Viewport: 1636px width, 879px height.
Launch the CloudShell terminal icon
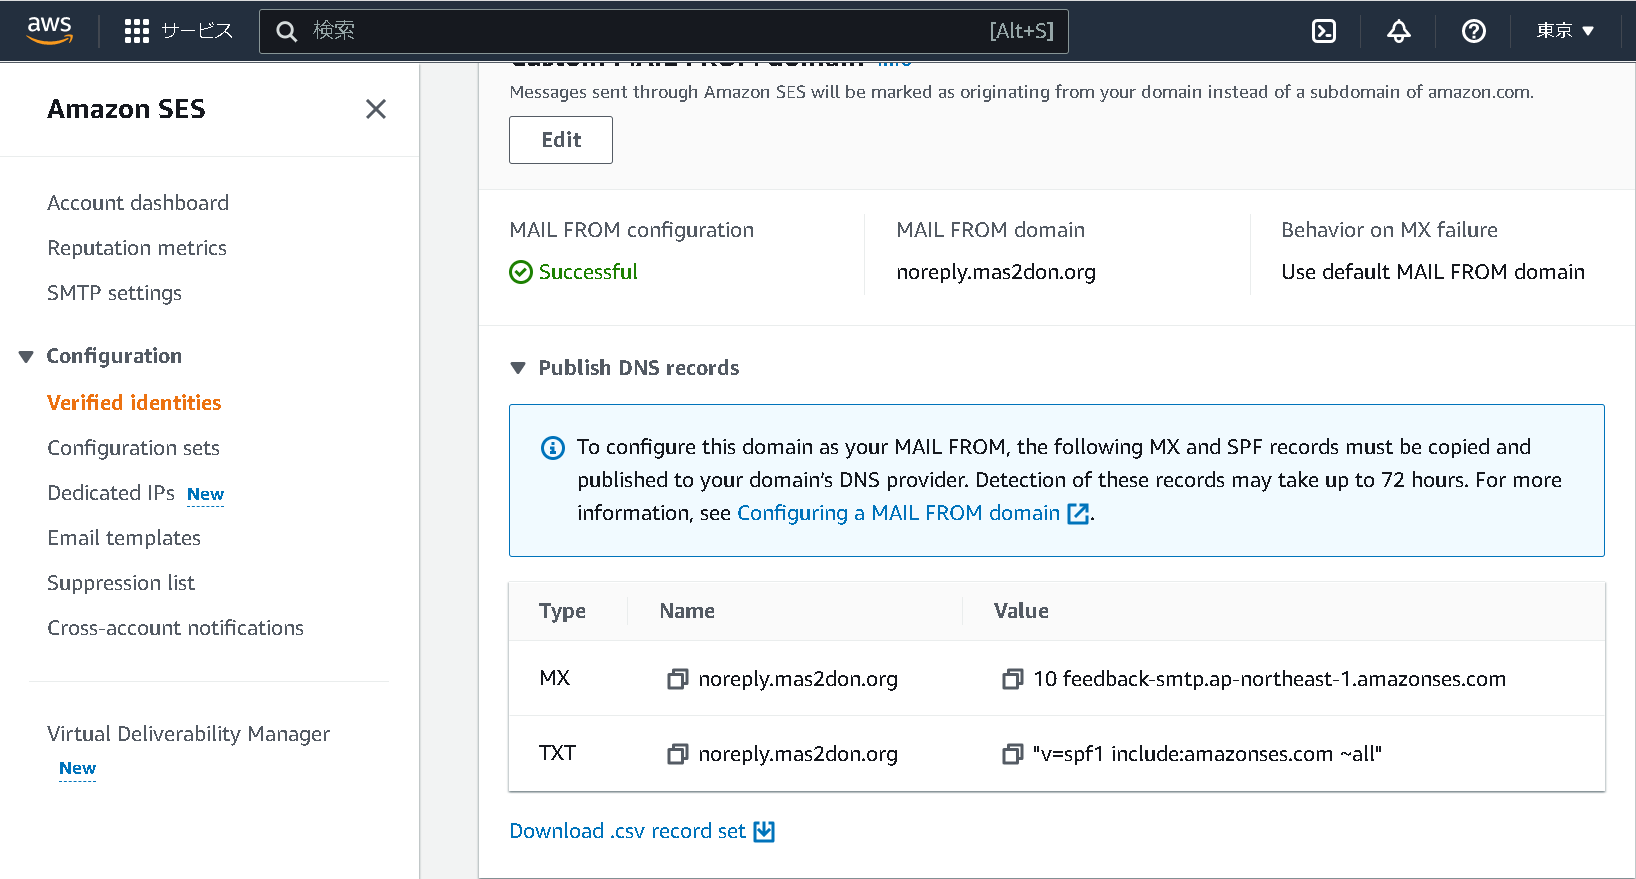click(1324, 31)
